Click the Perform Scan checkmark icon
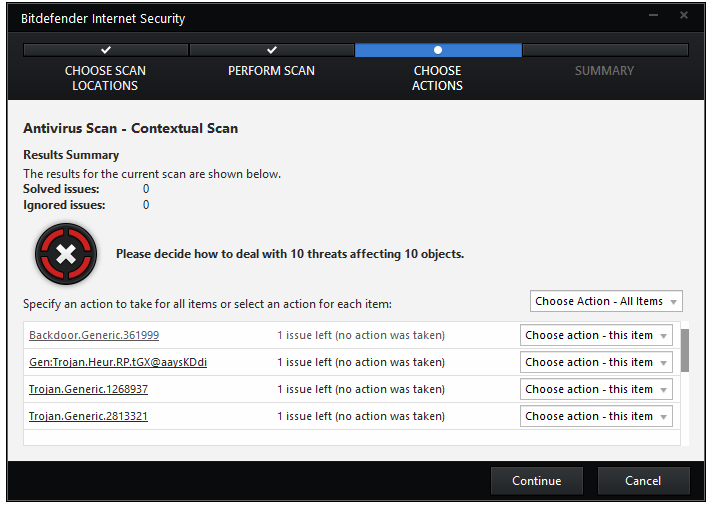This screenshot has height=511, width=724. [272, 49]
